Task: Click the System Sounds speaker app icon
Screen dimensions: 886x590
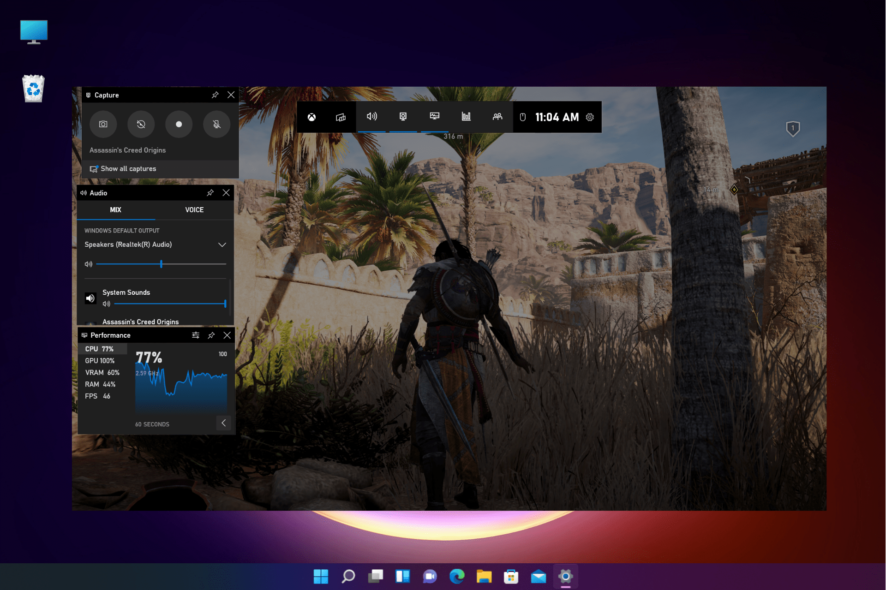Action: (x=90, y=298)
